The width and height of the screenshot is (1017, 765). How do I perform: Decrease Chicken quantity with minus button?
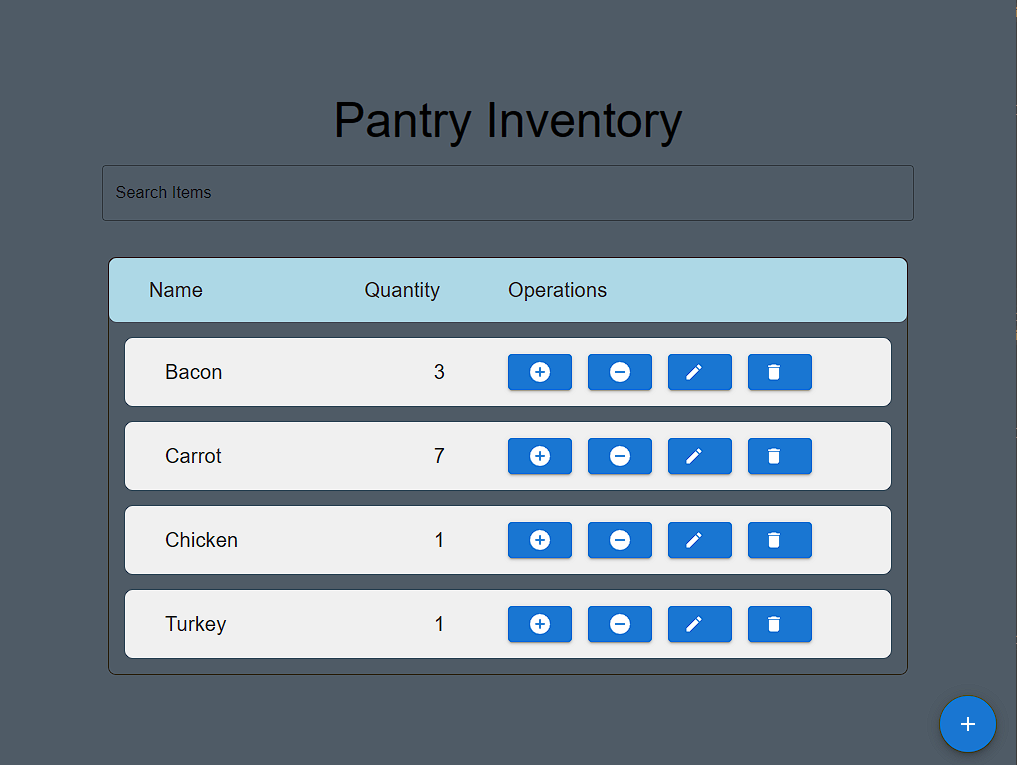tap(620, 540)
